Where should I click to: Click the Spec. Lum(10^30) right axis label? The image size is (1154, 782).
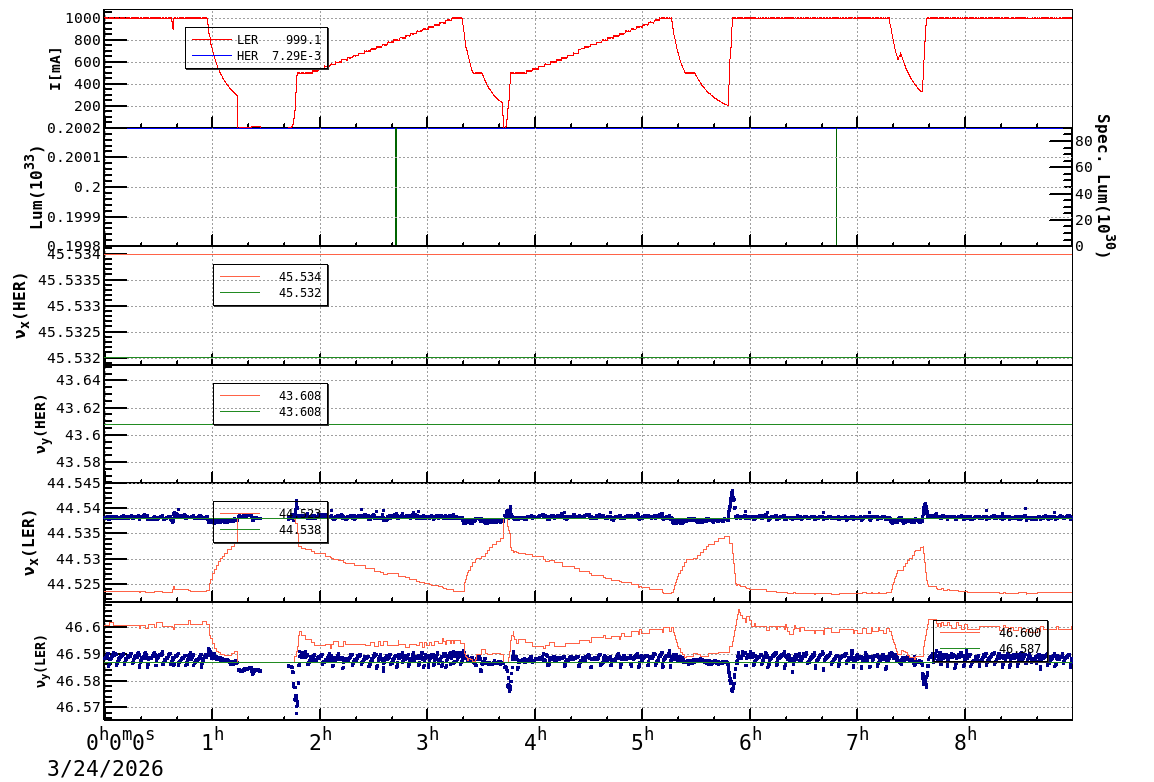(x=1102, y=185)
